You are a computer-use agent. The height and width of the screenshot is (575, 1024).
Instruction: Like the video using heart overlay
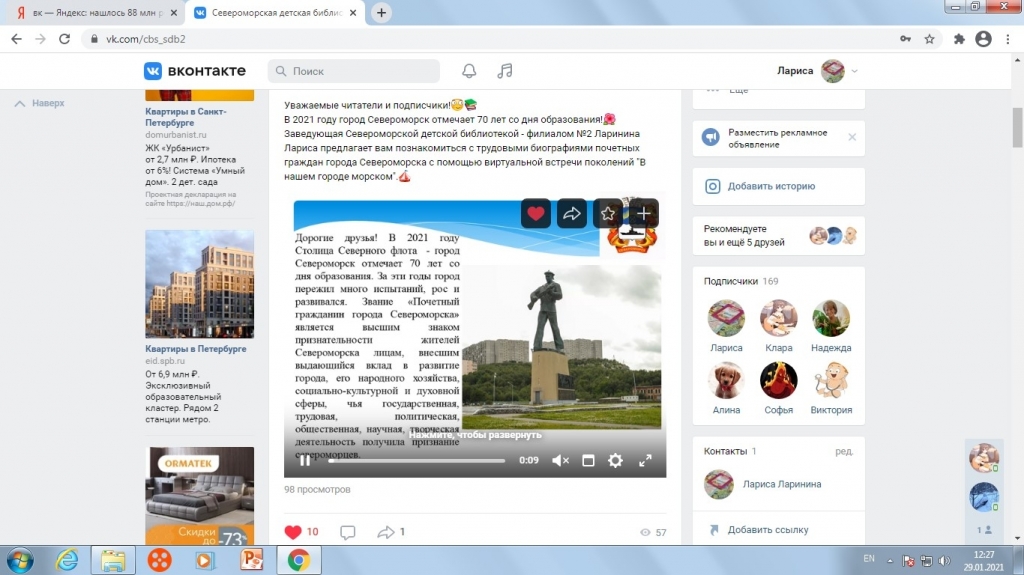point(536,213)
